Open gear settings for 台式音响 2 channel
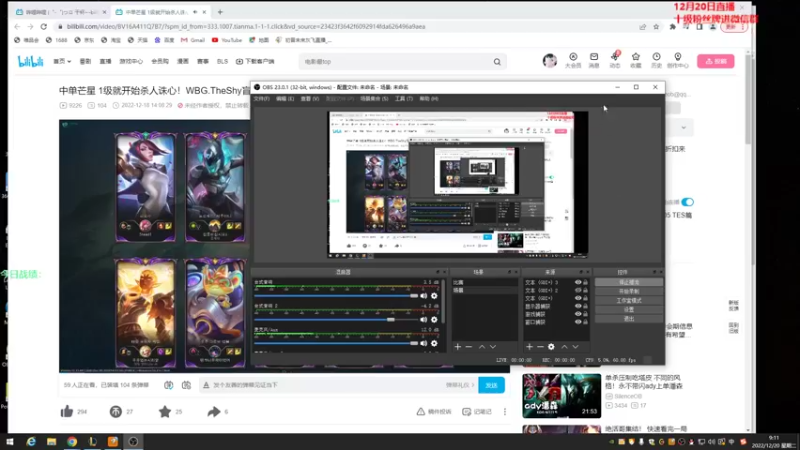Viewport: 800px width, 450px height. (x=434, y=320)
